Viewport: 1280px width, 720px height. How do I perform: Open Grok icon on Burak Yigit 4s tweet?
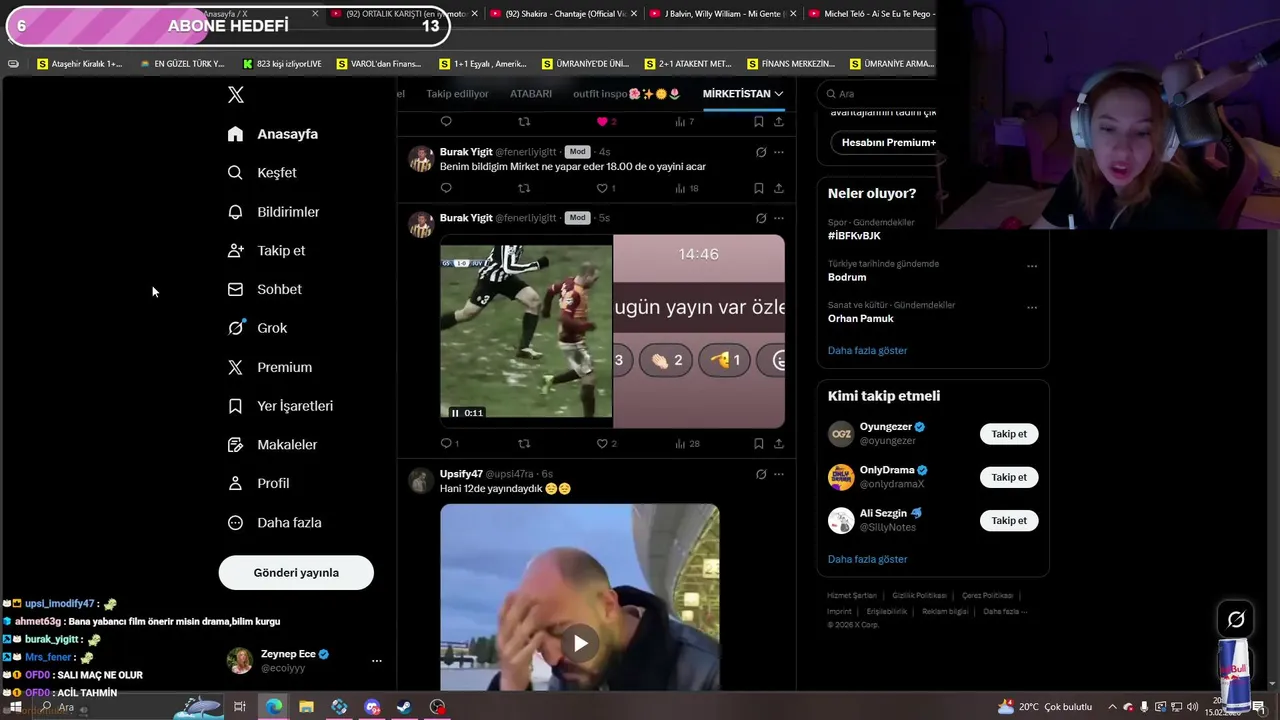[x=761, y=152]
